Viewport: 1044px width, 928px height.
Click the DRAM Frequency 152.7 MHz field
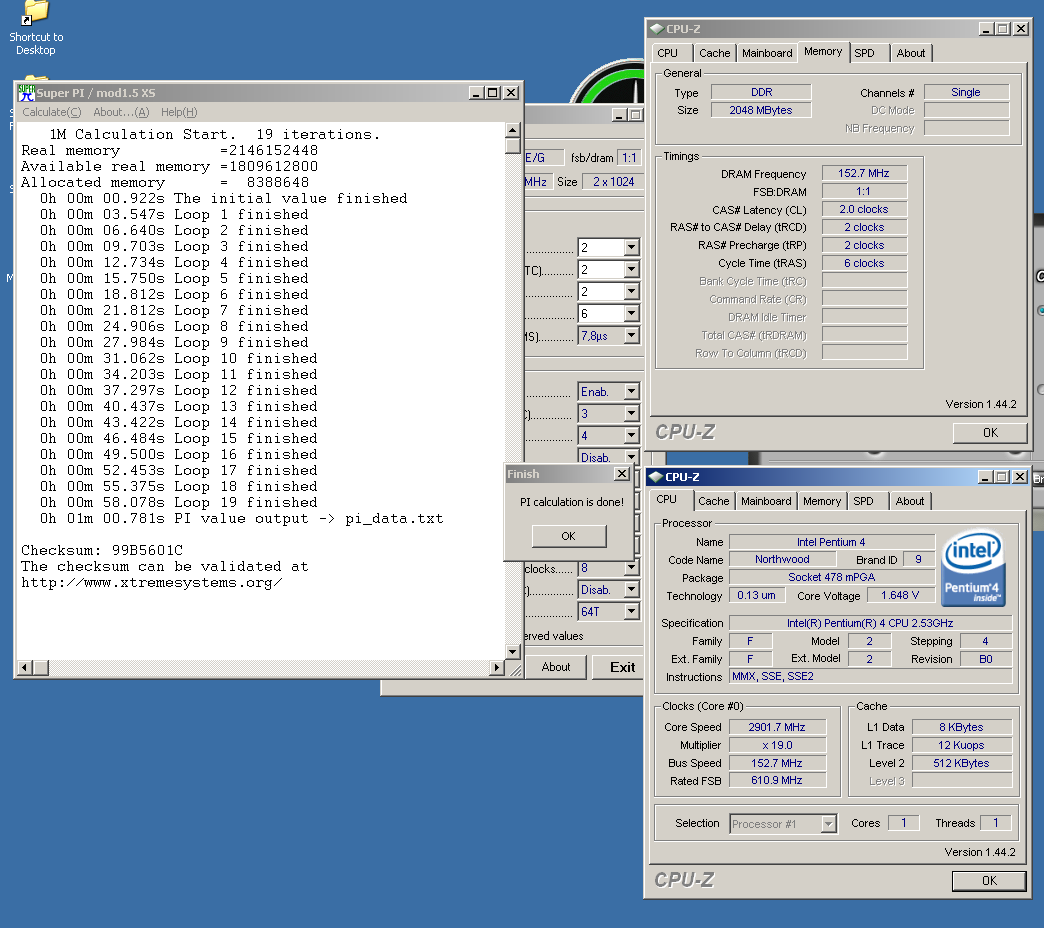click(x=864, y=173)
